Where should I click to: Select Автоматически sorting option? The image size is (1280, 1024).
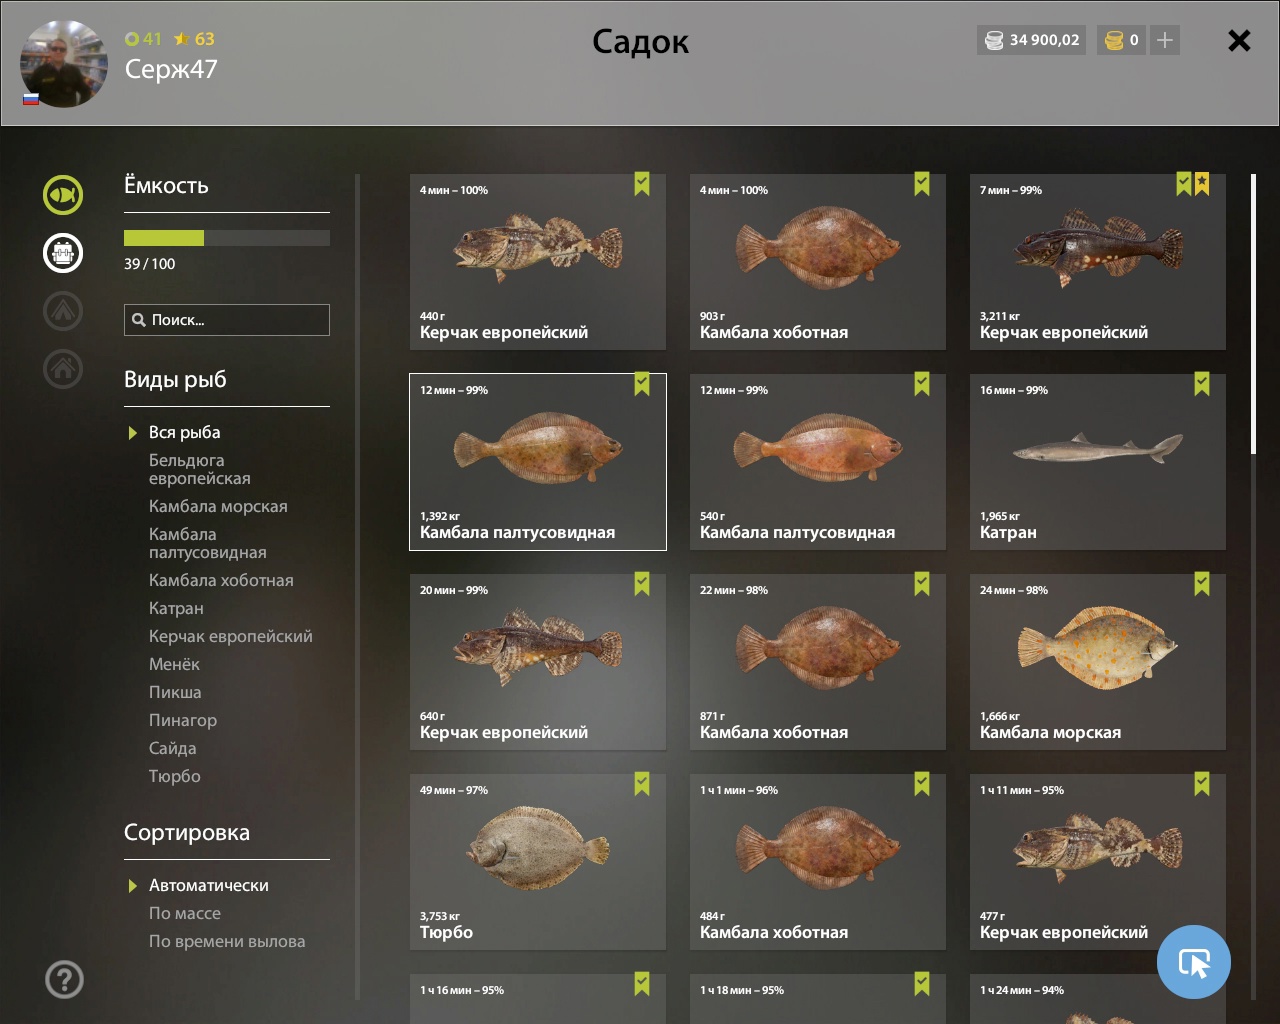tap(209, 885)
